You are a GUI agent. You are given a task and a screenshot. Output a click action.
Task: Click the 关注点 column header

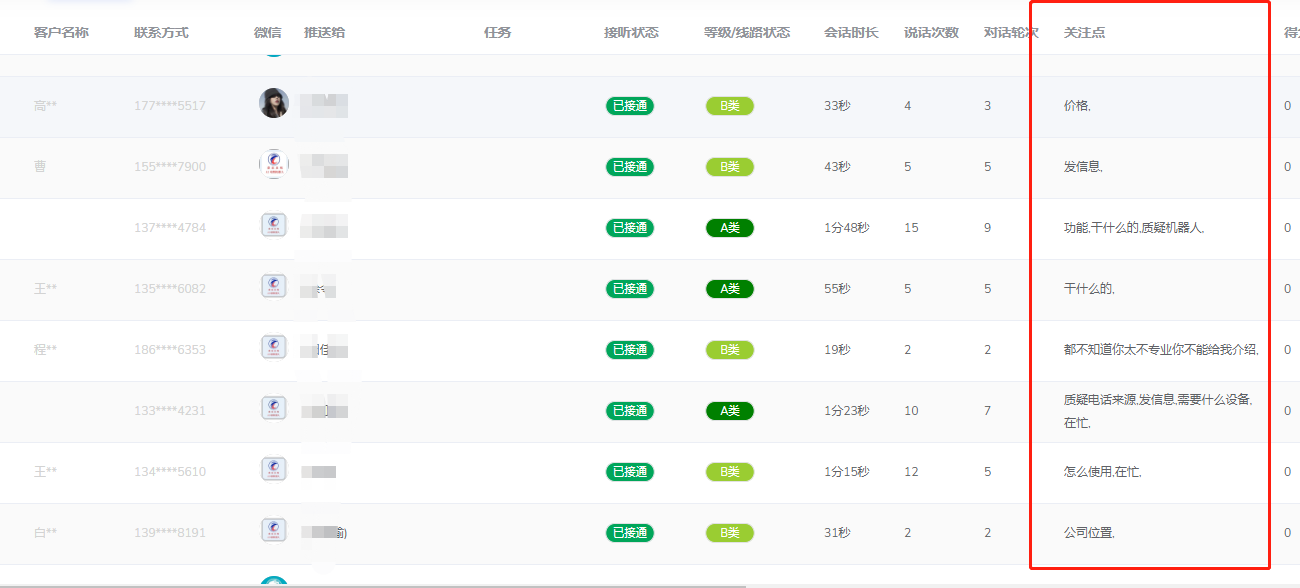[x=1084, y=33]
